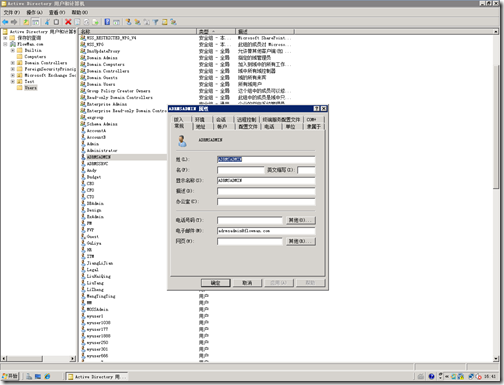Screen dimensions: 504x385
Task: Click Internet Explorer icon in quick launch
Action: (x=47, y=376)
